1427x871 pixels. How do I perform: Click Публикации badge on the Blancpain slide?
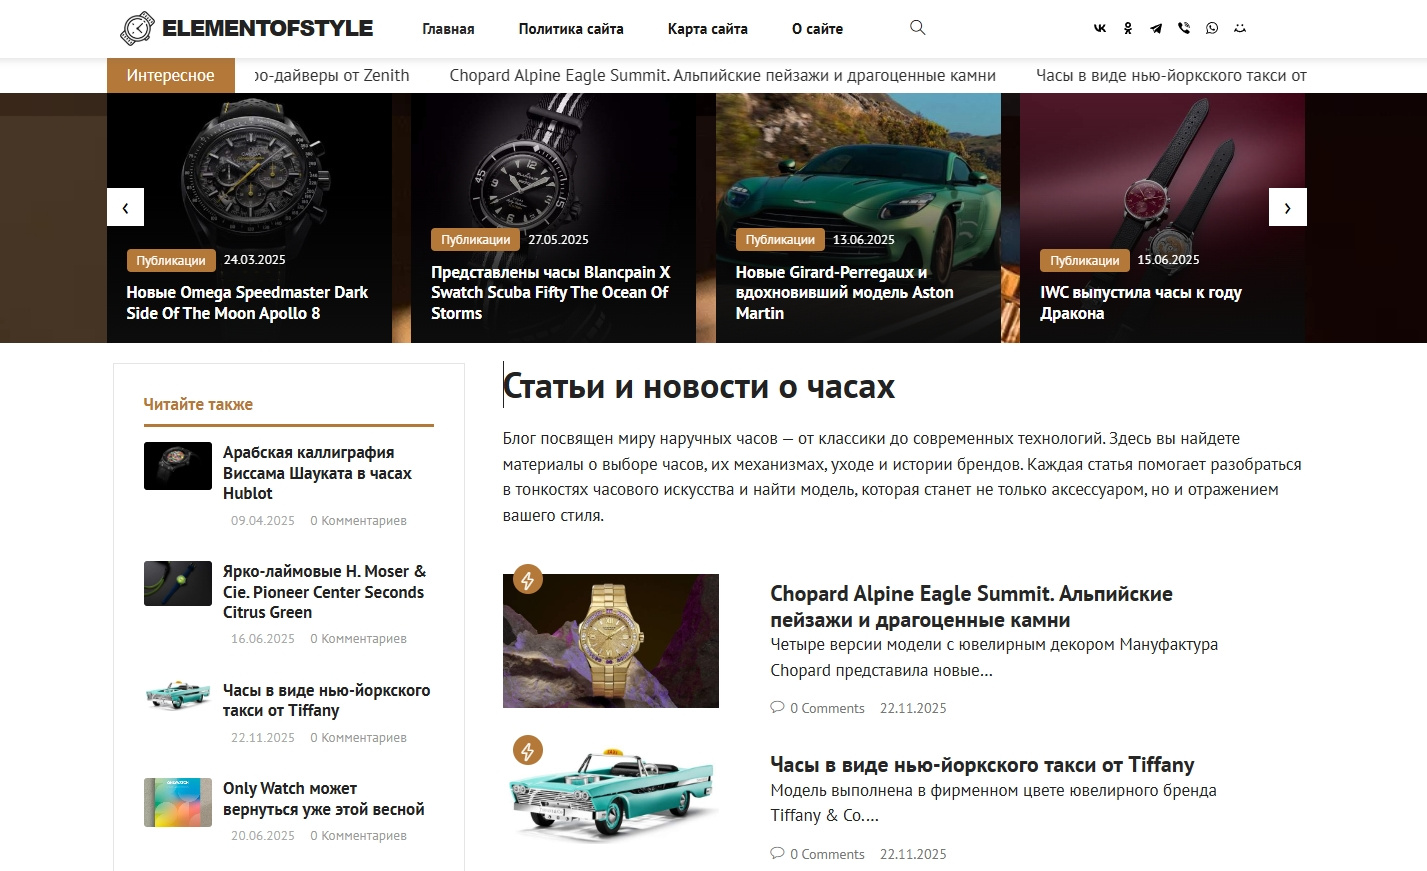476,240
